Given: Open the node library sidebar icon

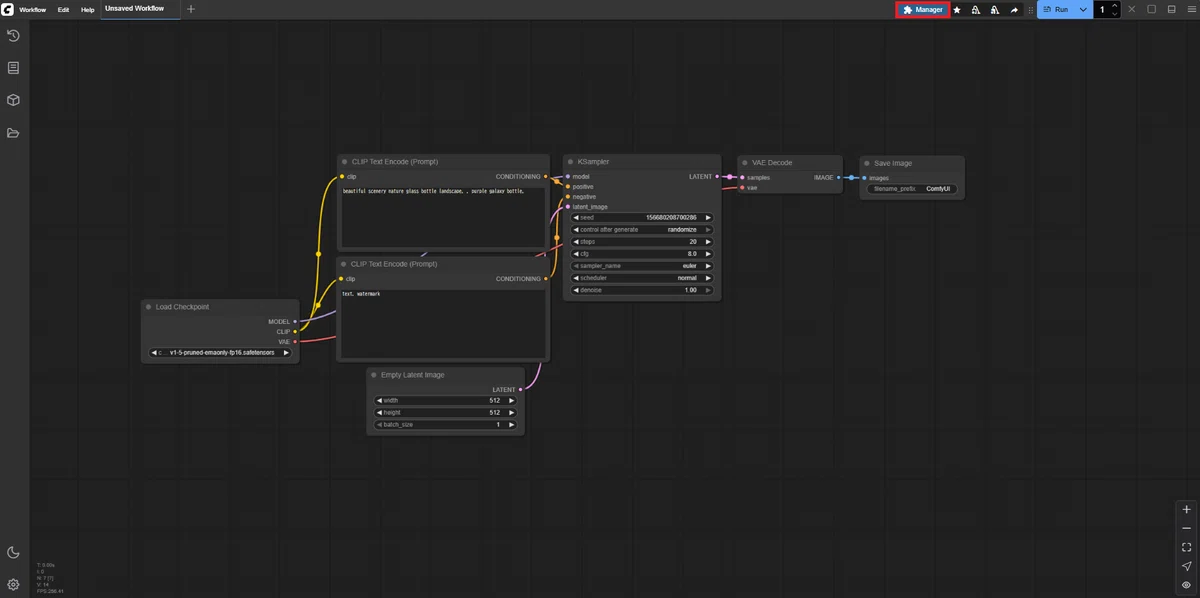Looking at the screenshot, I should pos(13,68).
